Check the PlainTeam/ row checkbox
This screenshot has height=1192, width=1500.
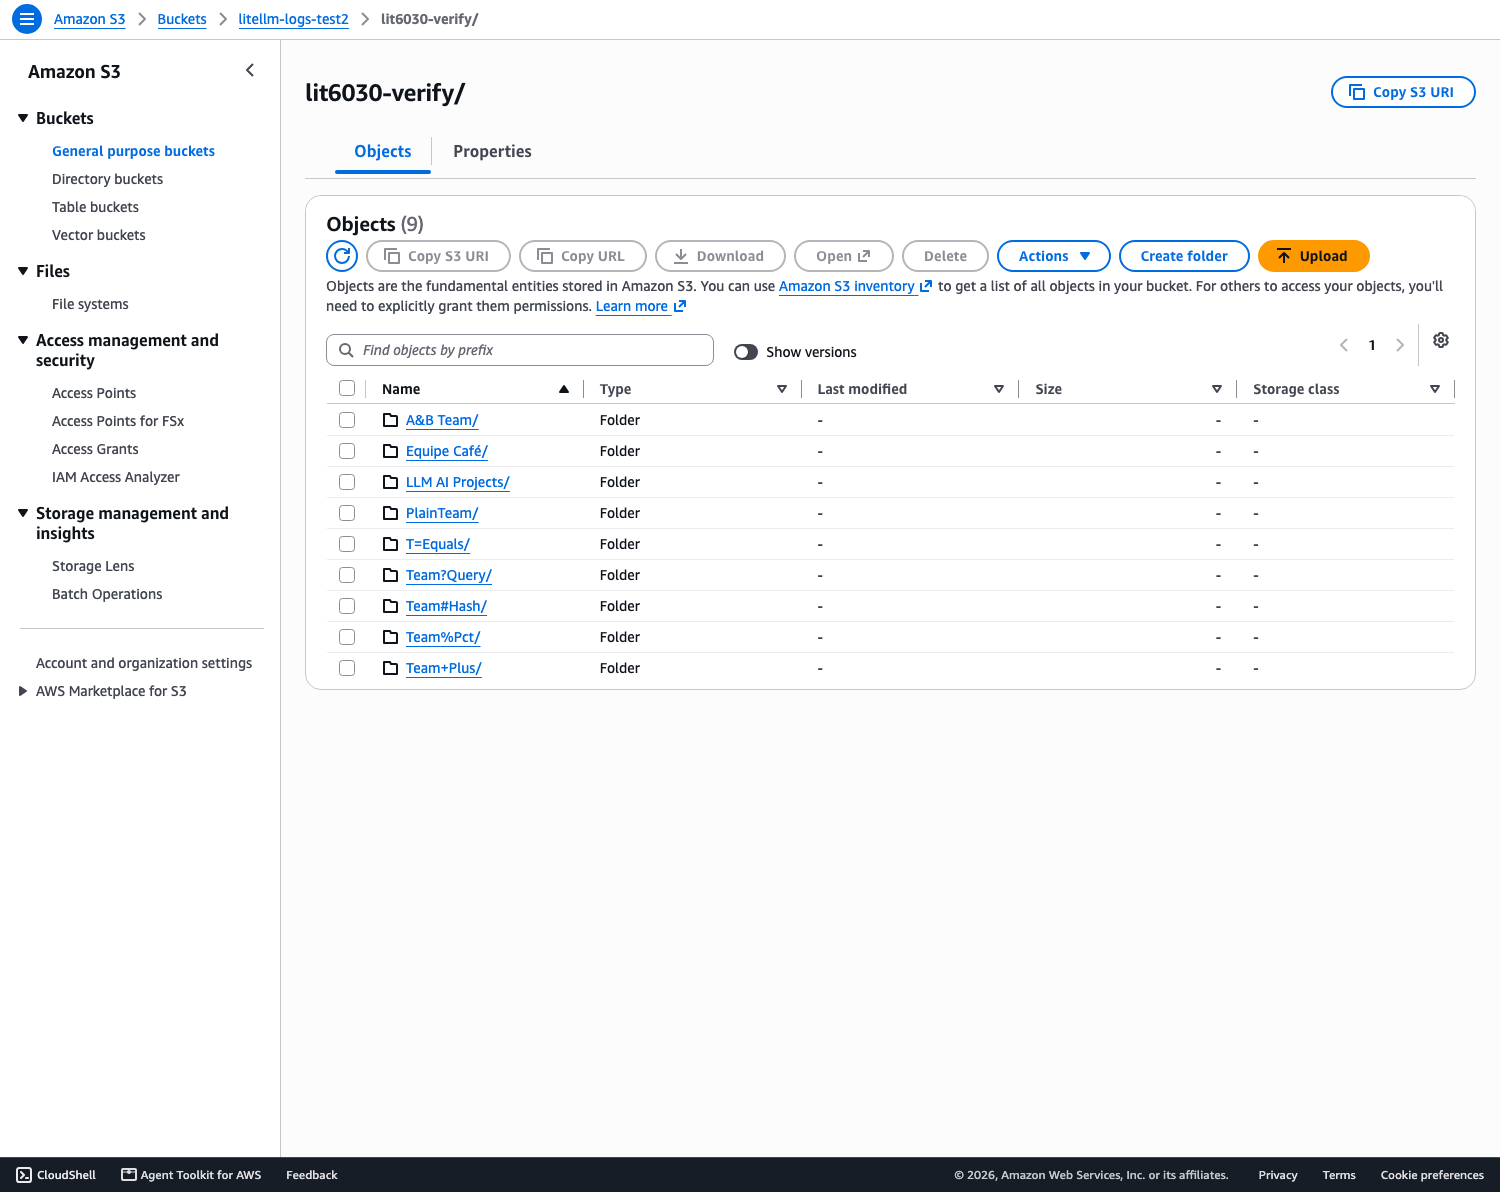pos(347,513)
